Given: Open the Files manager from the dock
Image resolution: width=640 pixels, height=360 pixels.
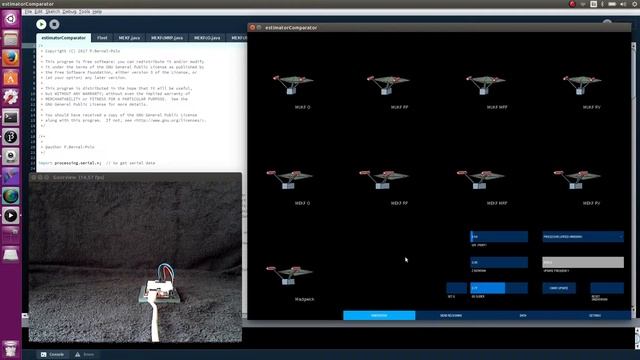Looking at the screenshot, I should [11, 39].
